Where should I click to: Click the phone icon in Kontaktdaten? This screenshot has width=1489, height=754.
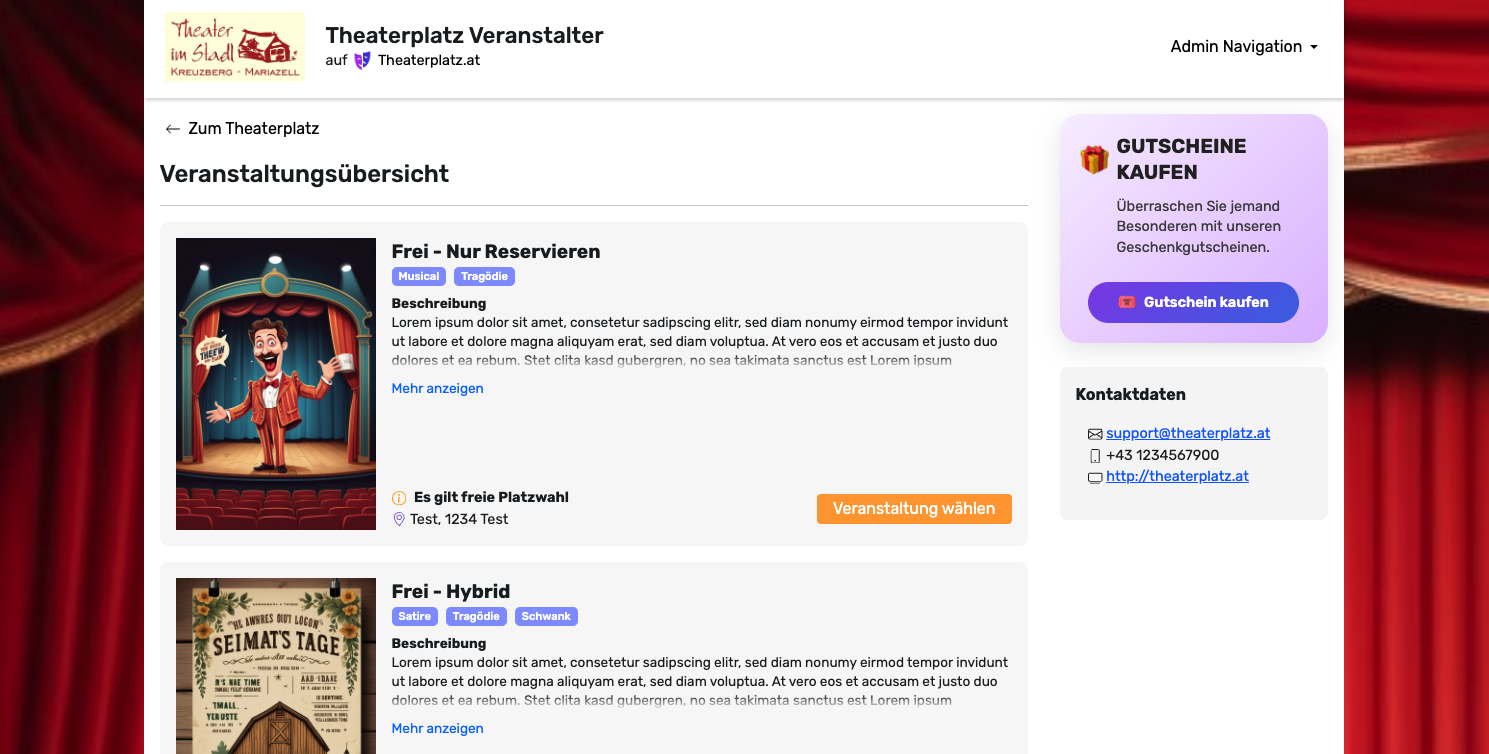pyautogui.click(x=1095, y=456)
